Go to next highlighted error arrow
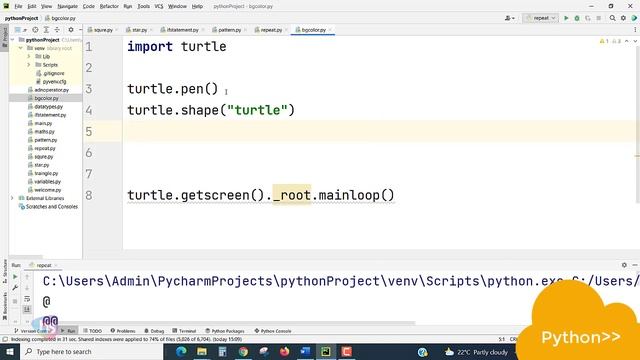 tap(635, 41)
